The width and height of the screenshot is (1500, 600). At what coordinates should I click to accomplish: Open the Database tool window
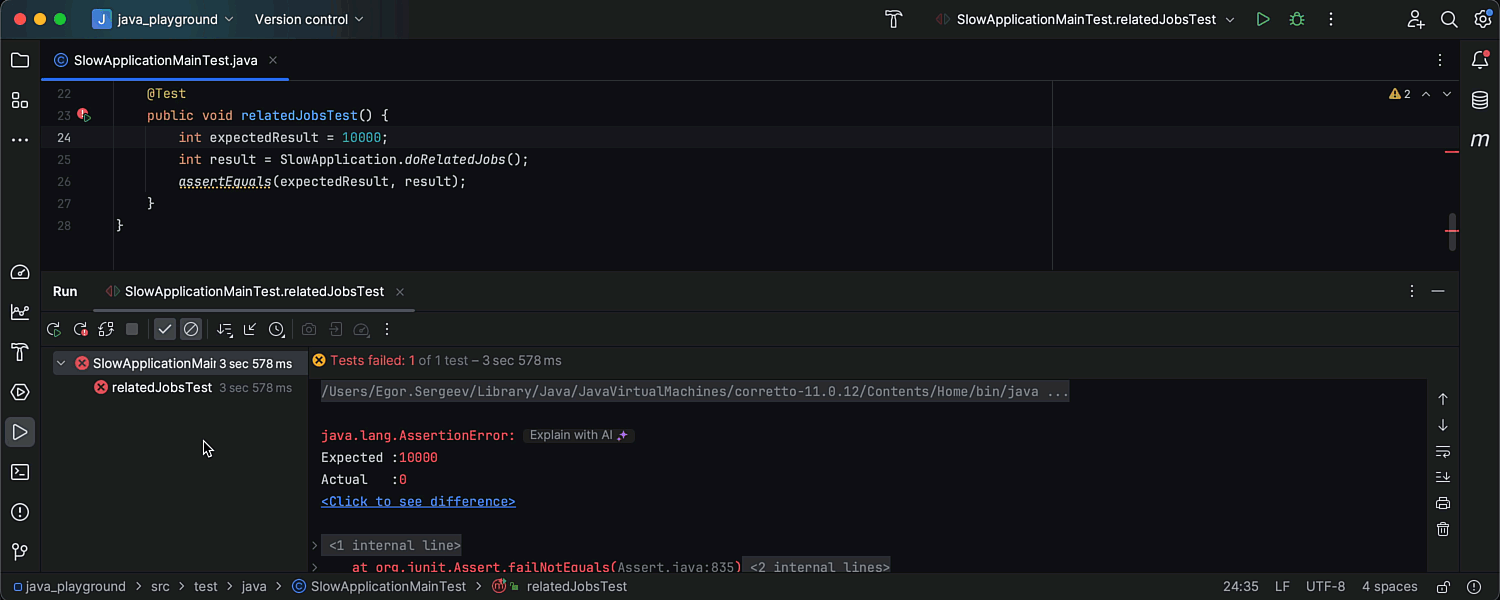1480,100
